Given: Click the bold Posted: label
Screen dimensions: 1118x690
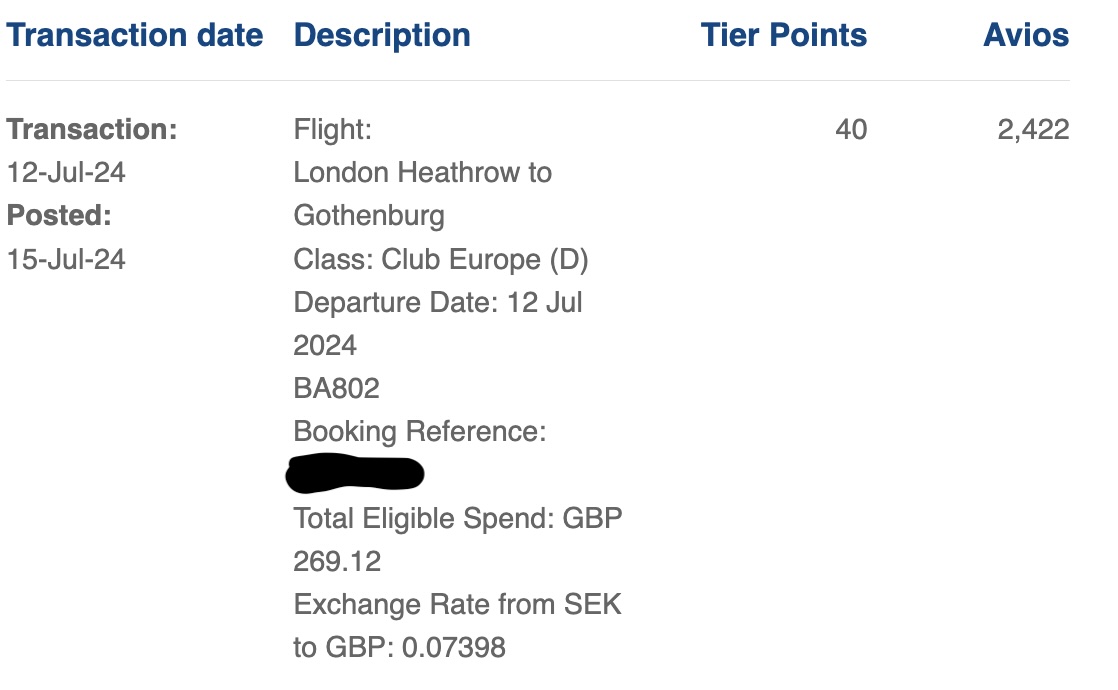Looking at the screenshot, I should (x=59, y=216).
